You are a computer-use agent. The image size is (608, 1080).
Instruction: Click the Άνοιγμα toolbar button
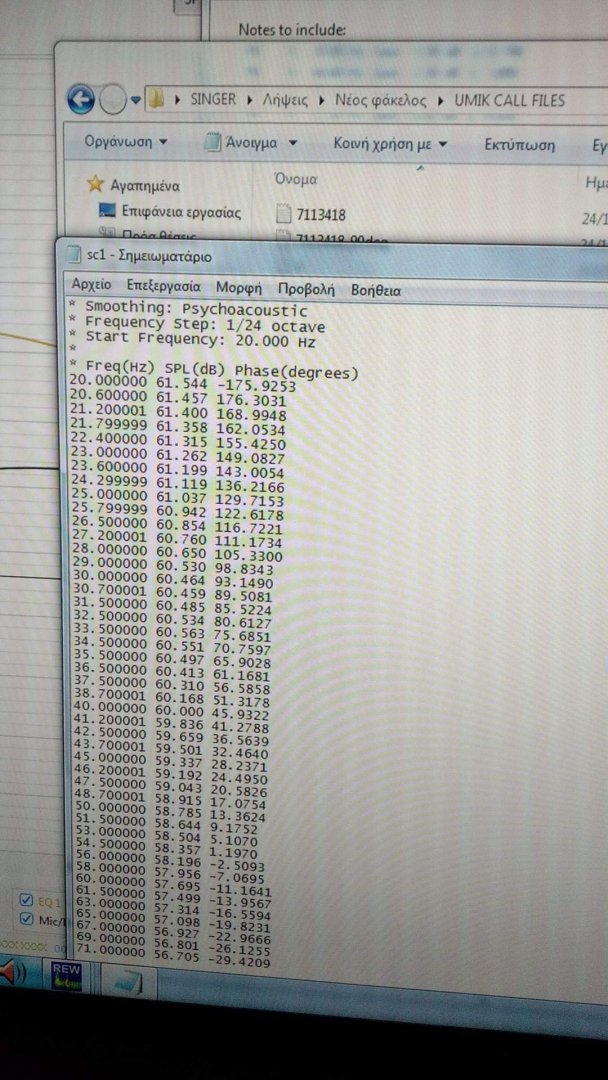tap(242, 143)
